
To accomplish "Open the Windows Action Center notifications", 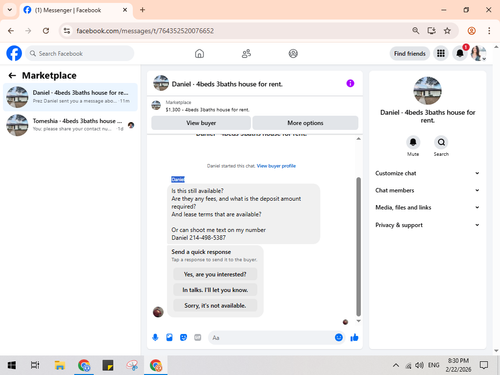I will pyautogui.click(x=484, y=365).
